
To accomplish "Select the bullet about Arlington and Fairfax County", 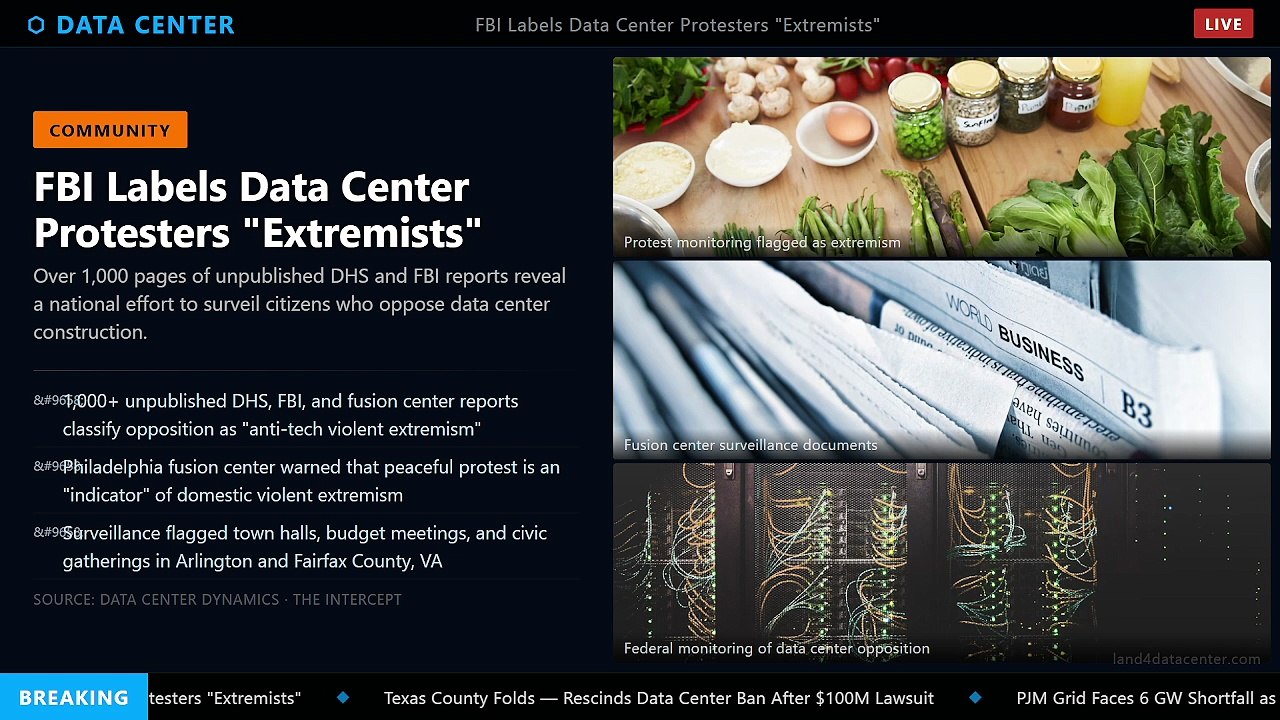I will 304,547.
